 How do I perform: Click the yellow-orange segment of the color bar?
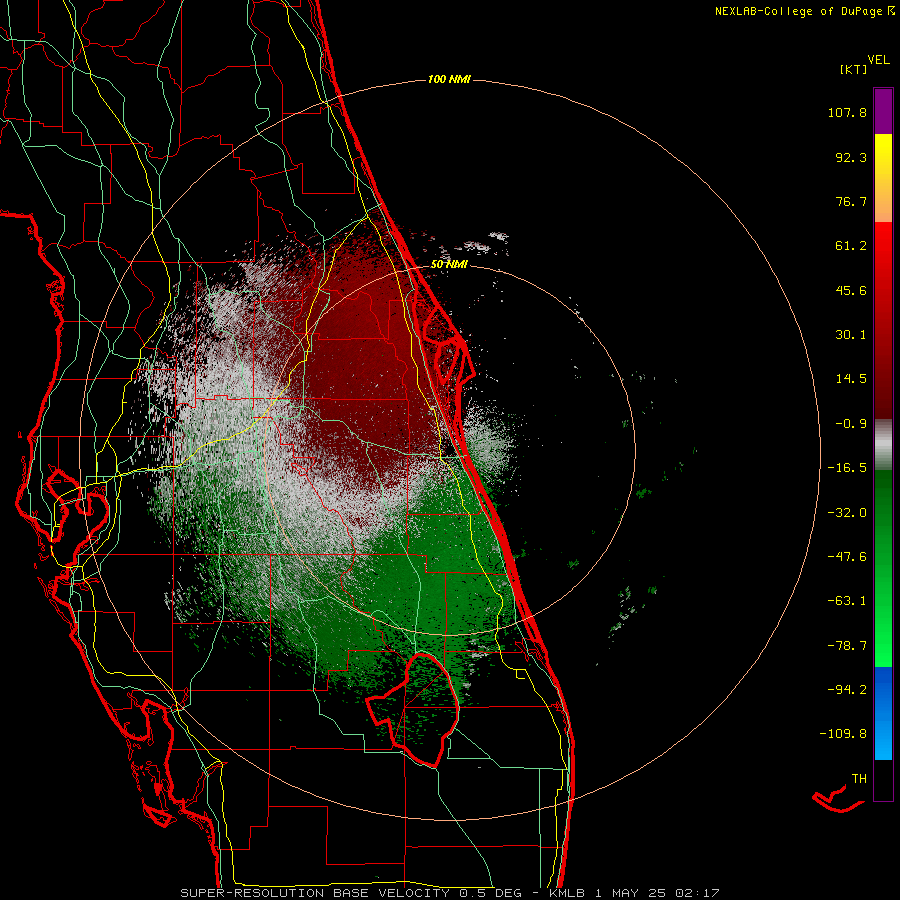coord(883,178)
